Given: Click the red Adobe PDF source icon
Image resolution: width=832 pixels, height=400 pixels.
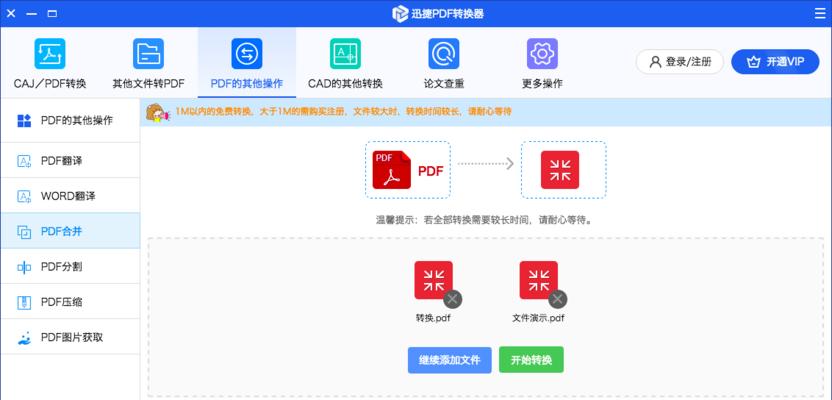Looking at the screenshot, I should coord(392,170).
